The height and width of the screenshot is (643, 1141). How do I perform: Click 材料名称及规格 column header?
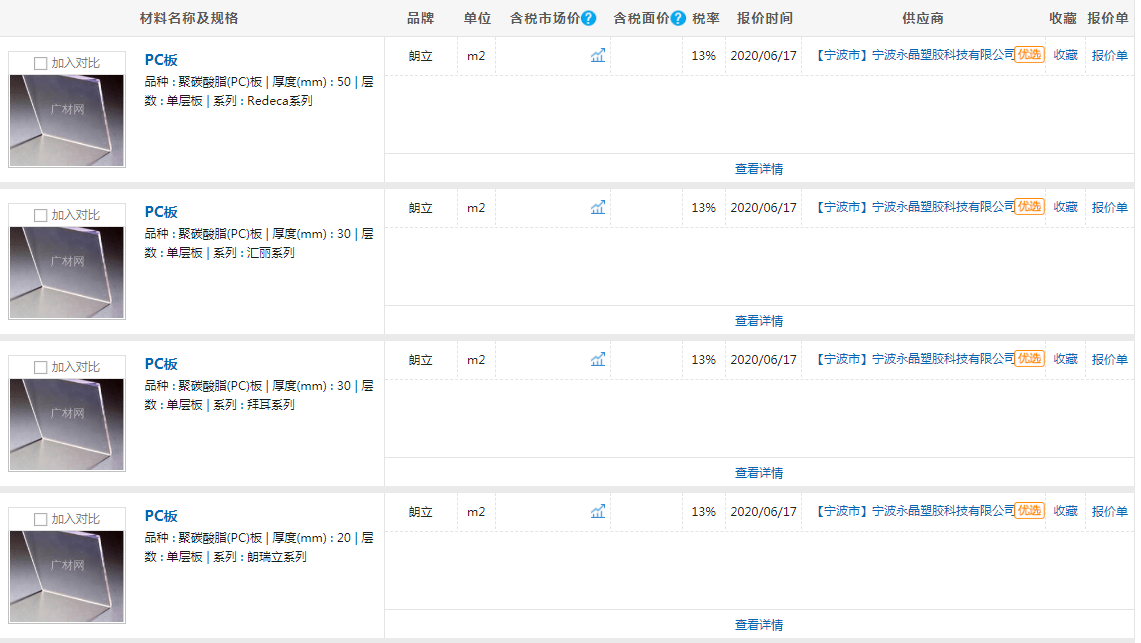189,18
